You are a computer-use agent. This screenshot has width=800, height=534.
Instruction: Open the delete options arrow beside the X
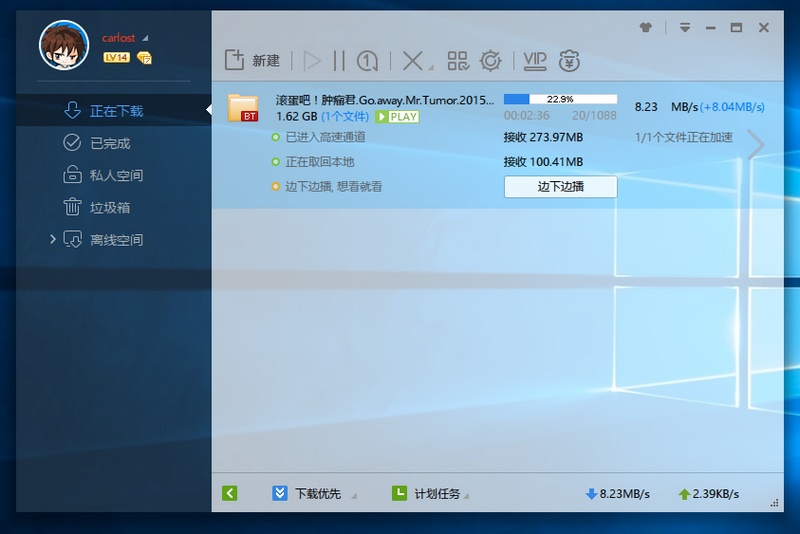[x=431, y=68]
